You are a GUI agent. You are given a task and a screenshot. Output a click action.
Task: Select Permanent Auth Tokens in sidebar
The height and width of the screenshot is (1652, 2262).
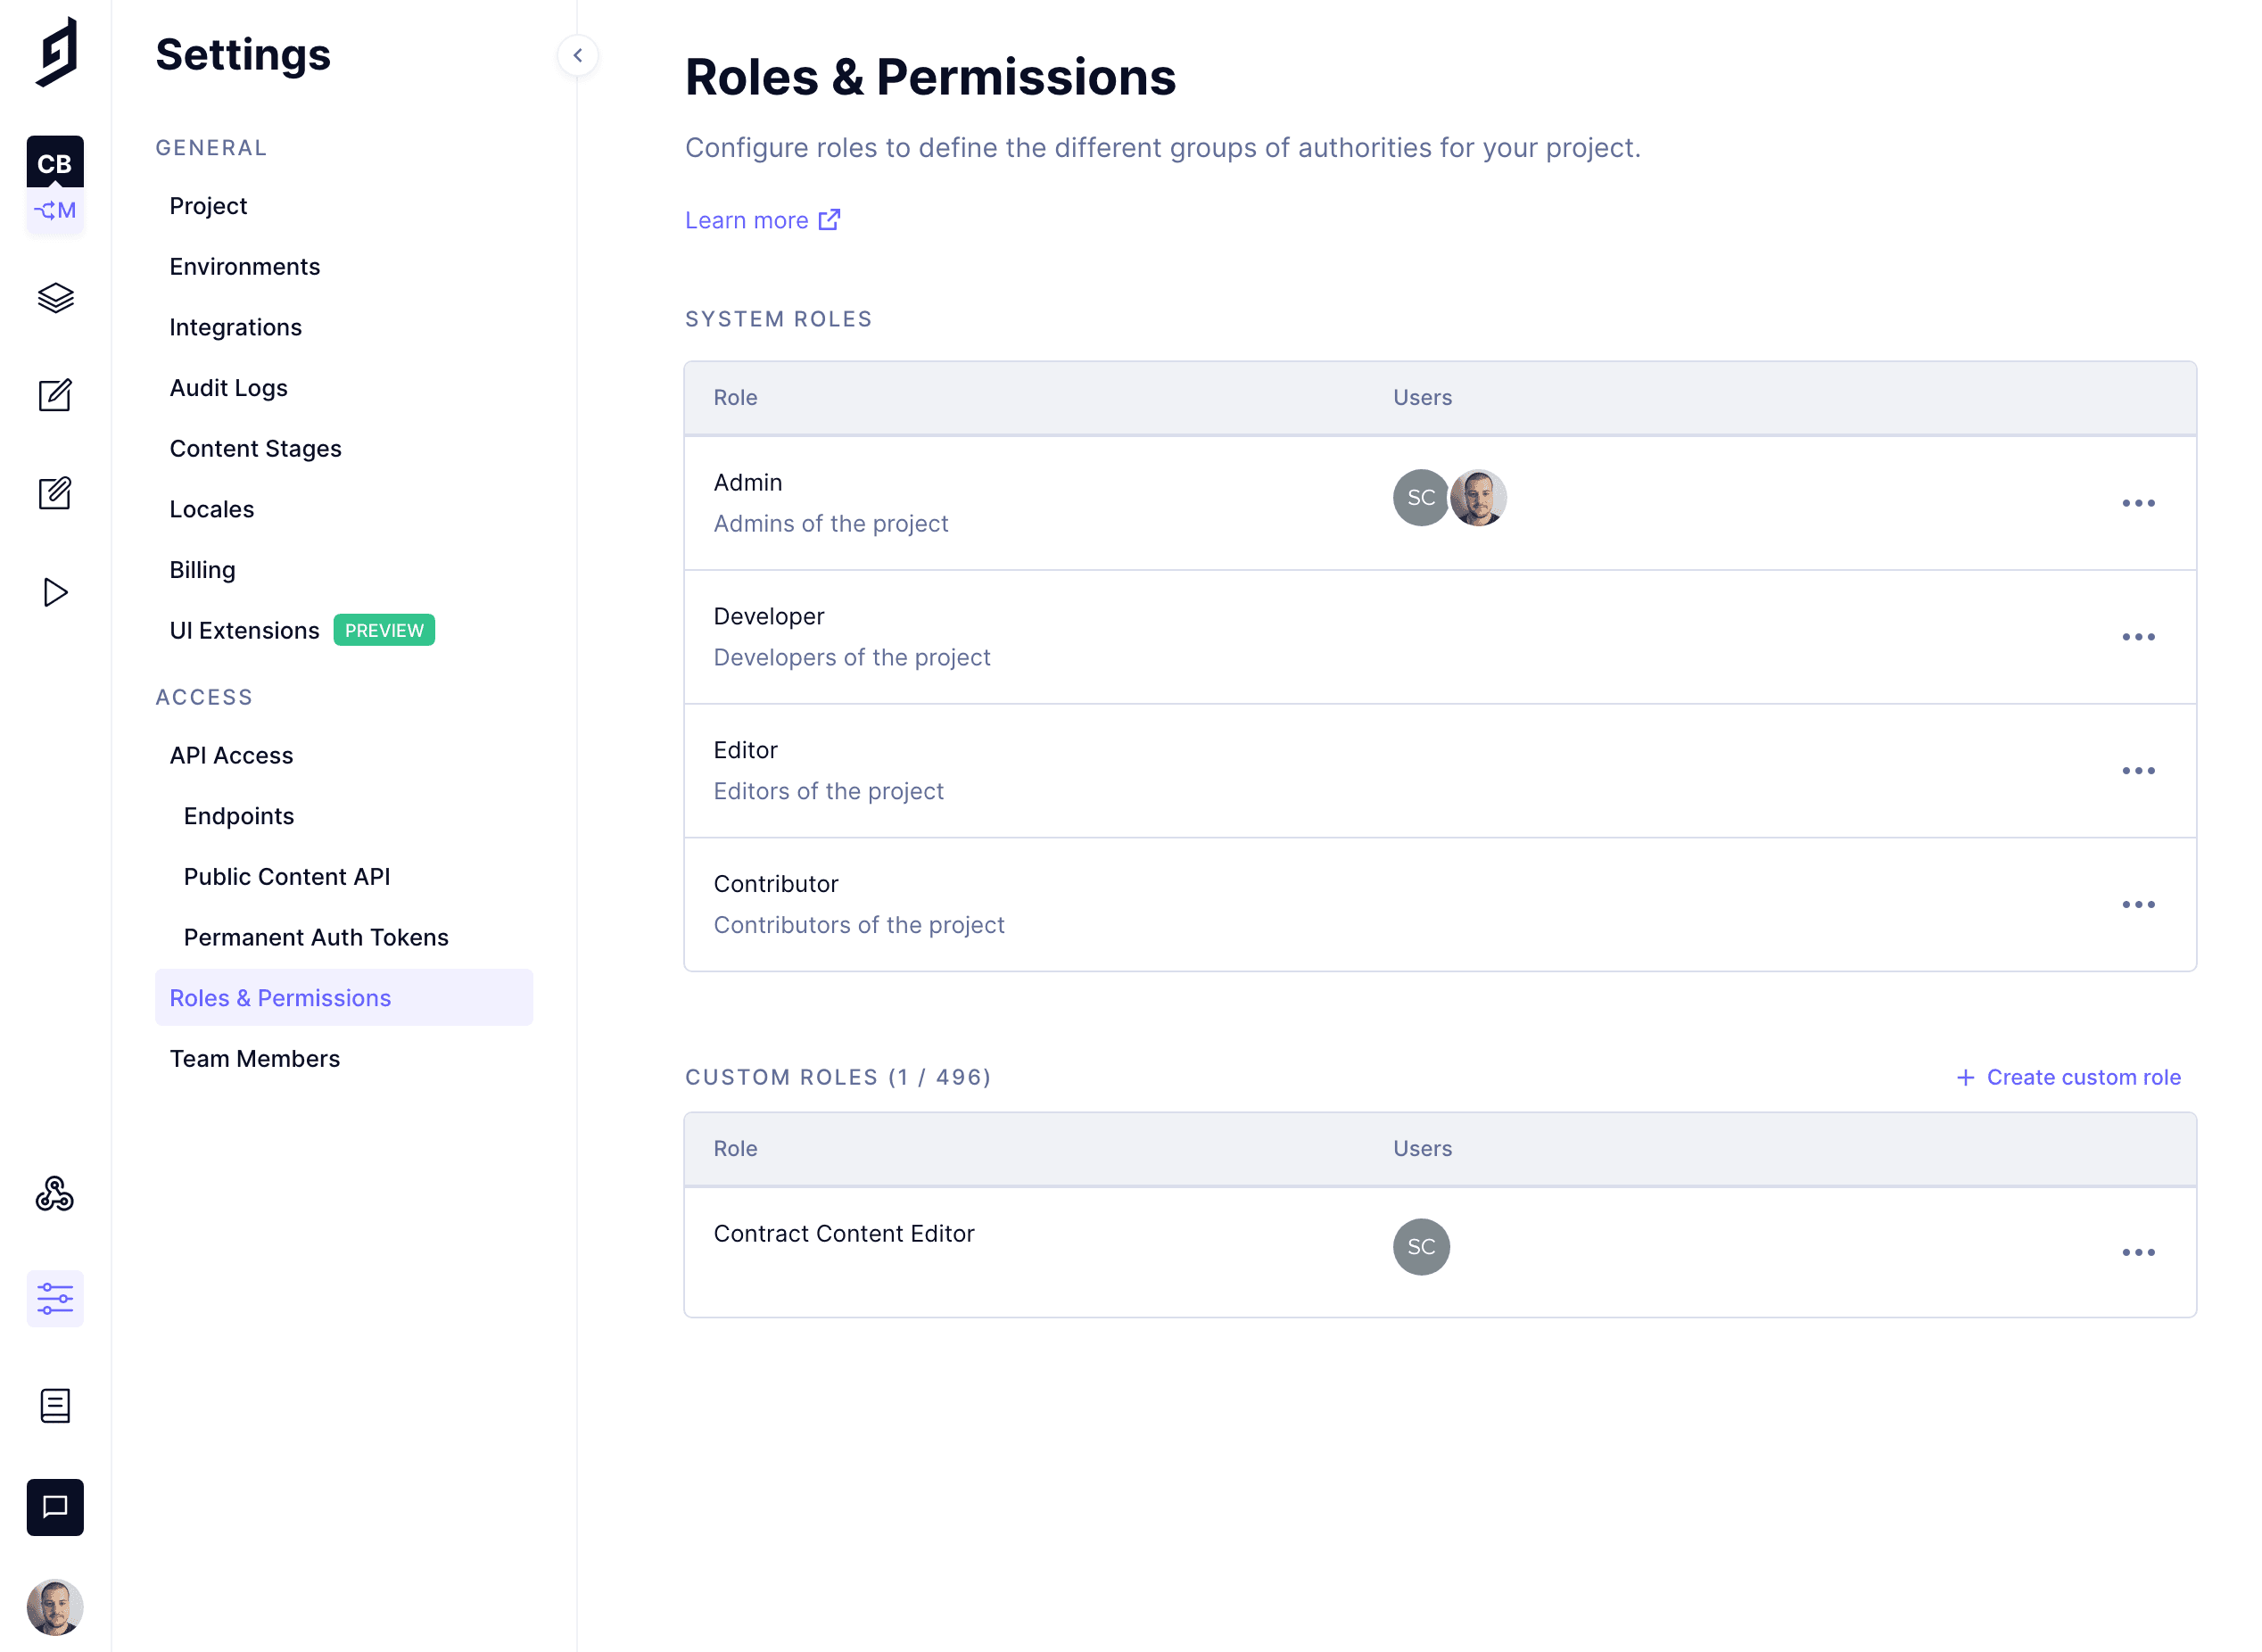coord(316,937)
